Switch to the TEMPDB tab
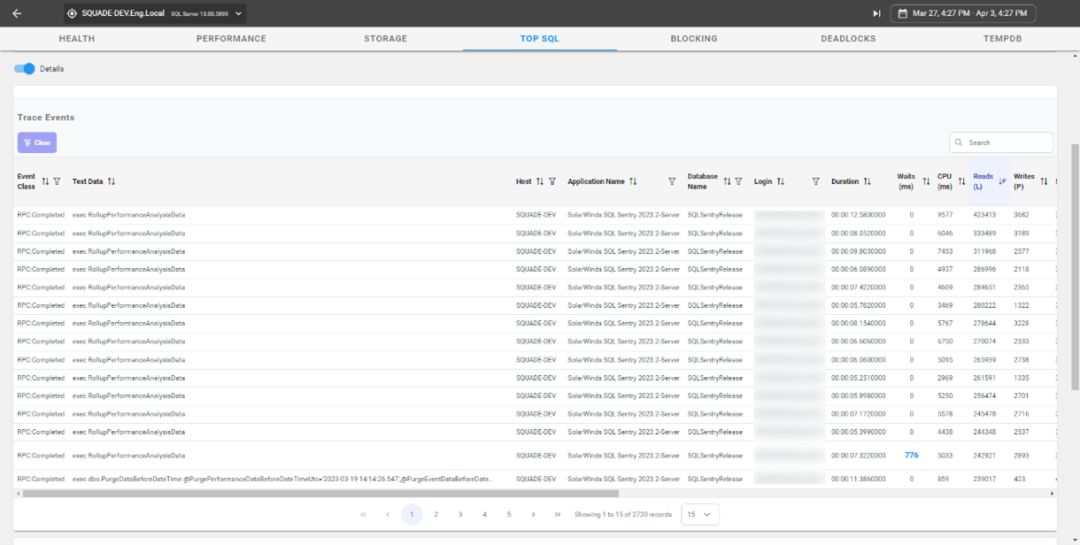 (x=1003, y=39)
